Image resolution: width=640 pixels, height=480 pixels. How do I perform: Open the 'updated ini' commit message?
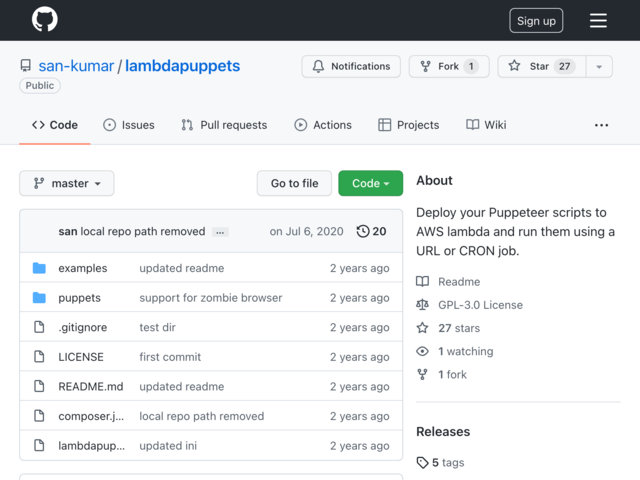[x=168, y=445]
